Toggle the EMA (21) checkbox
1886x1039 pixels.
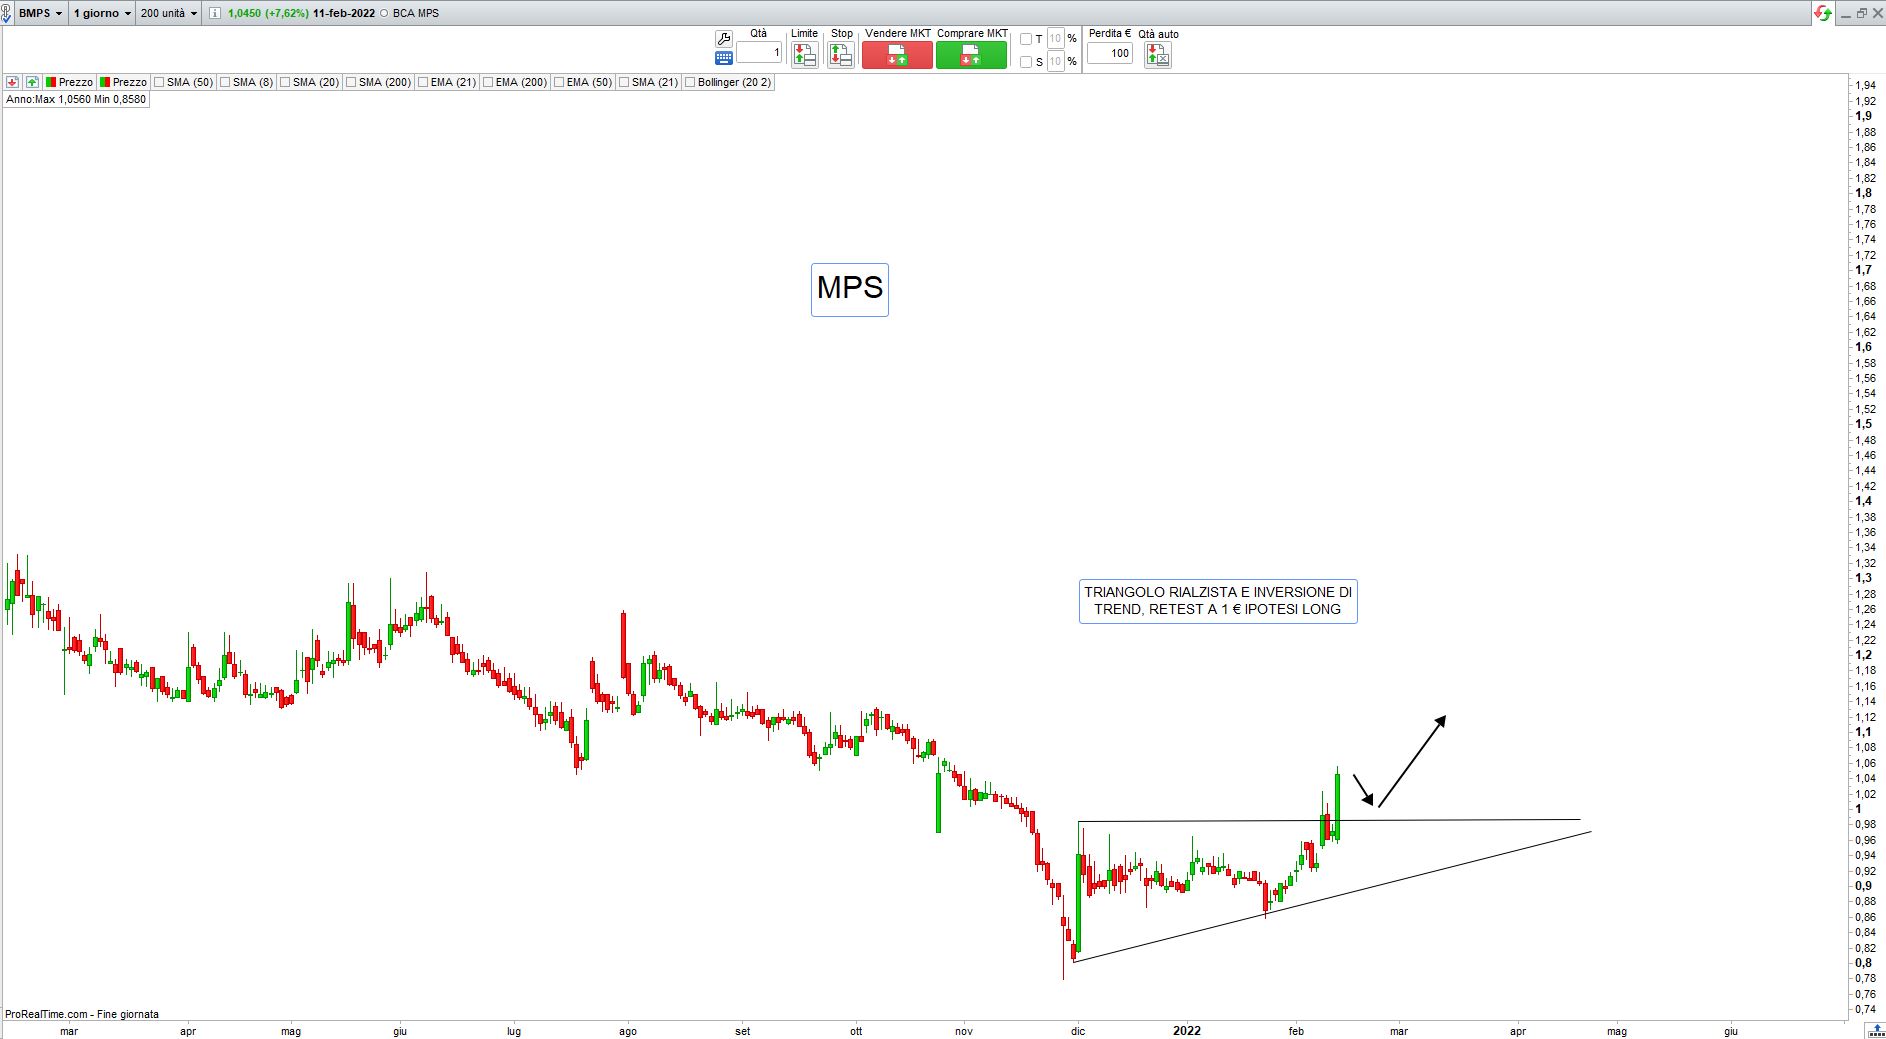[x=423, y=82]
